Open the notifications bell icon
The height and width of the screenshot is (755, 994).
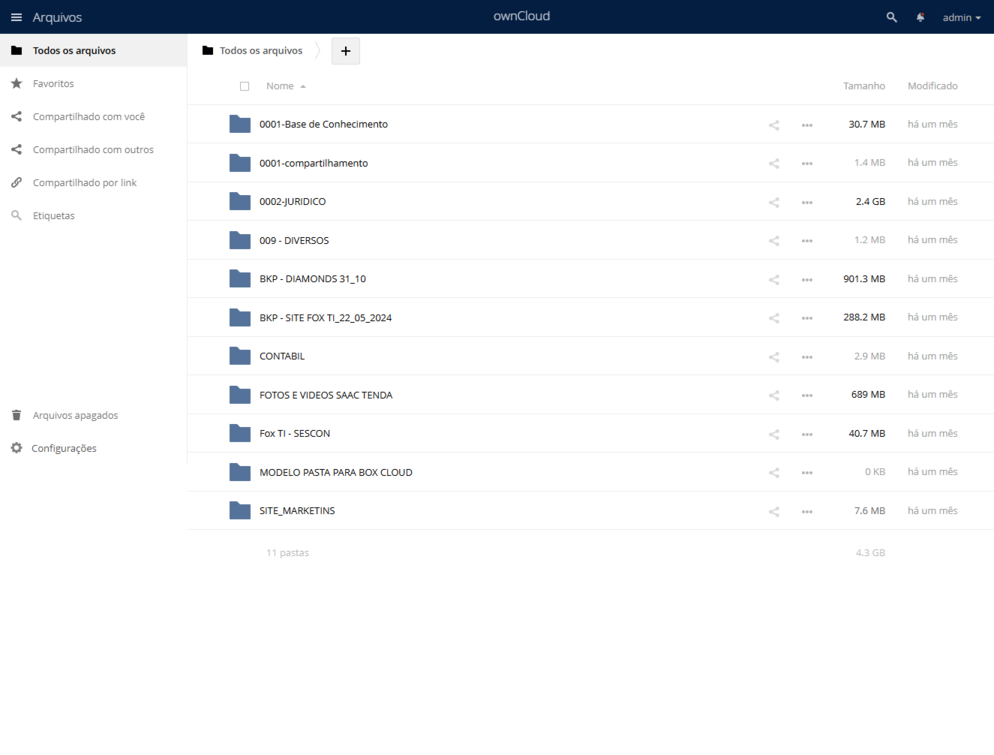click(920, 17)
